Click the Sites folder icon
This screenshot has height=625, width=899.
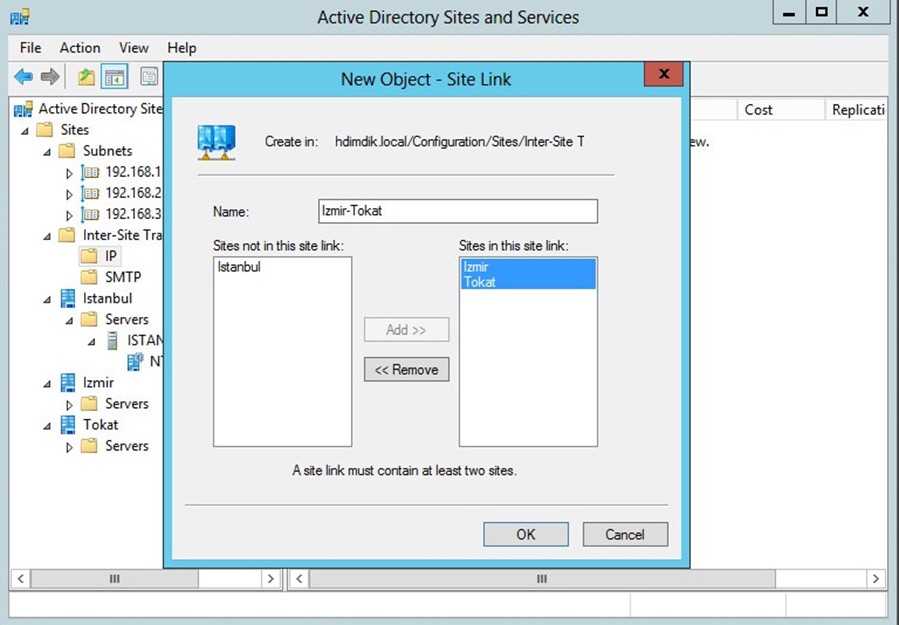pyautogui.click(x=45, y=130)
